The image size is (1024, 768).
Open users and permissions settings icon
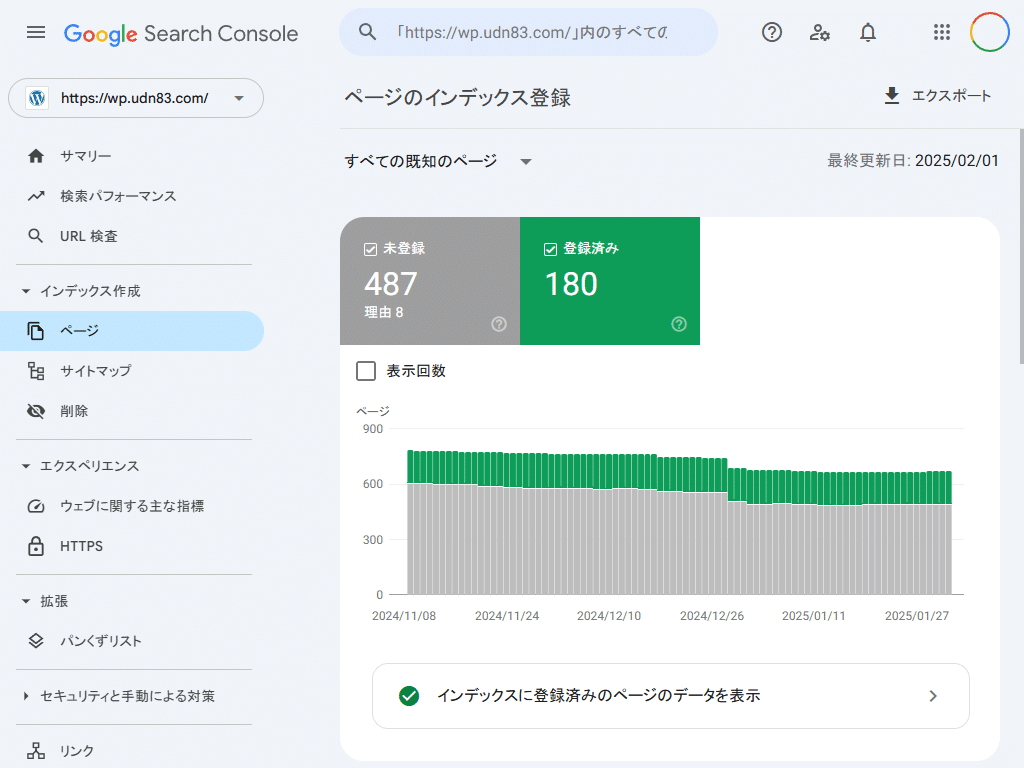820,32
